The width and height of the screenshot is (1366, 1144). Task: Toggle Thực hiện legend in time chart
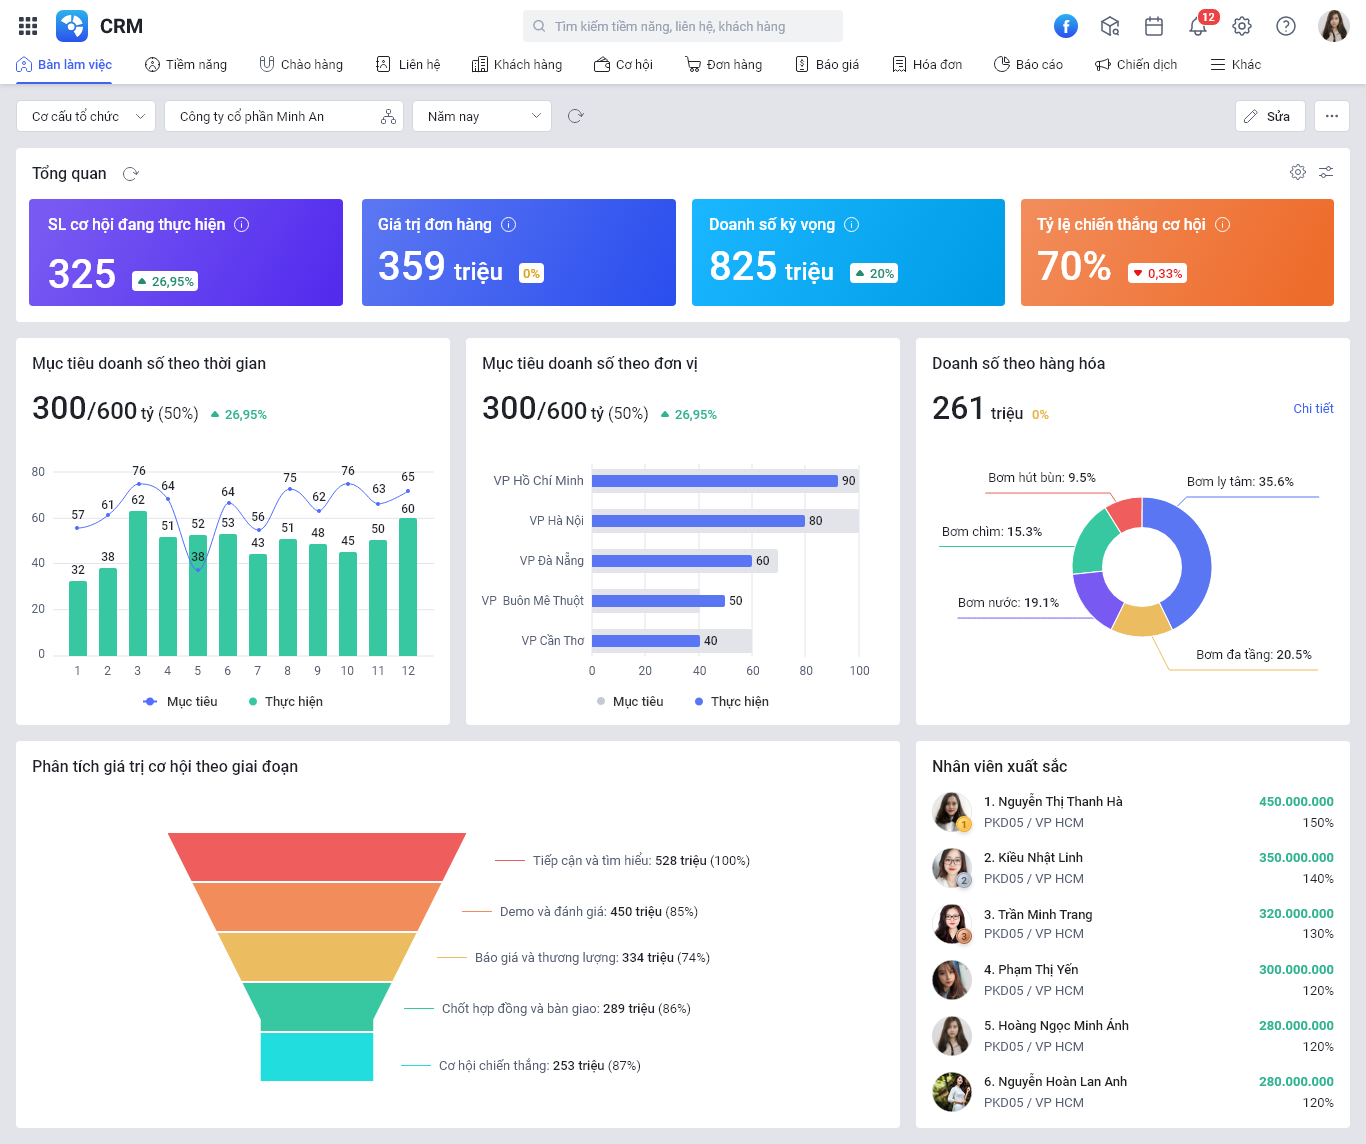(286, 701)
